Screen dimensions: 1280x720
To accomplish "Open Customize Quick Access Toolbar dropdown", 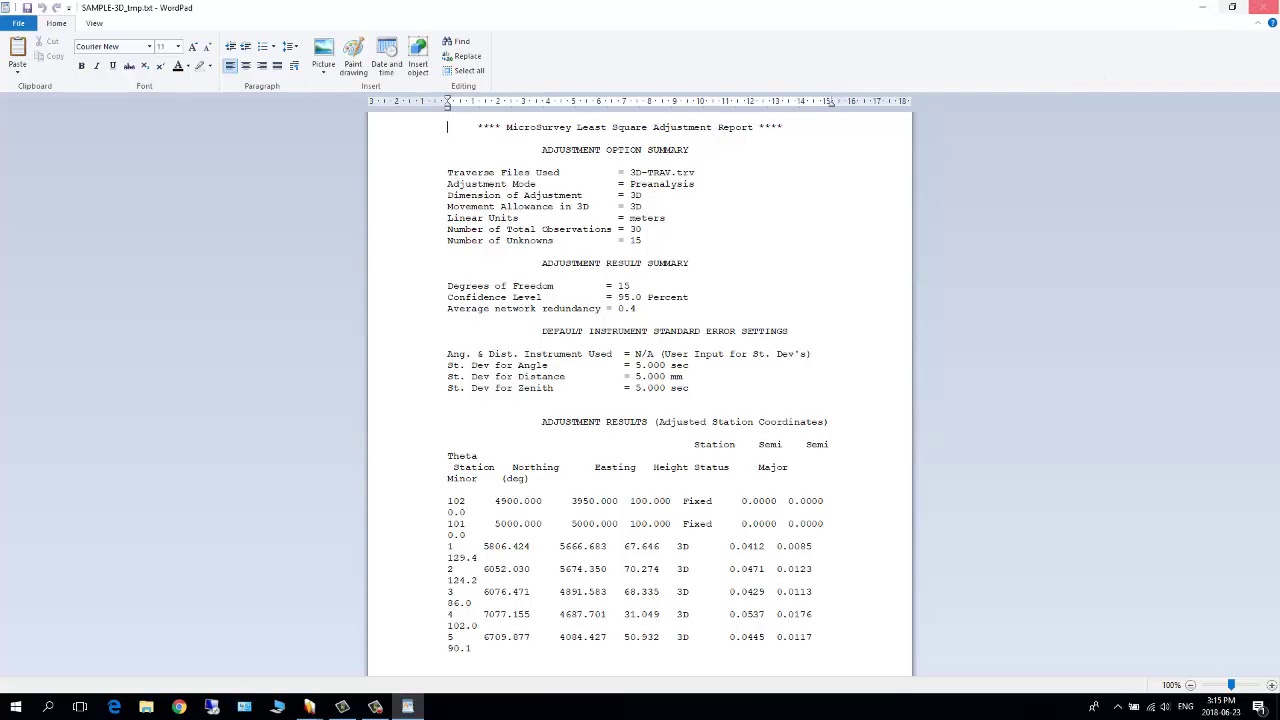I will tap(69, 8).
